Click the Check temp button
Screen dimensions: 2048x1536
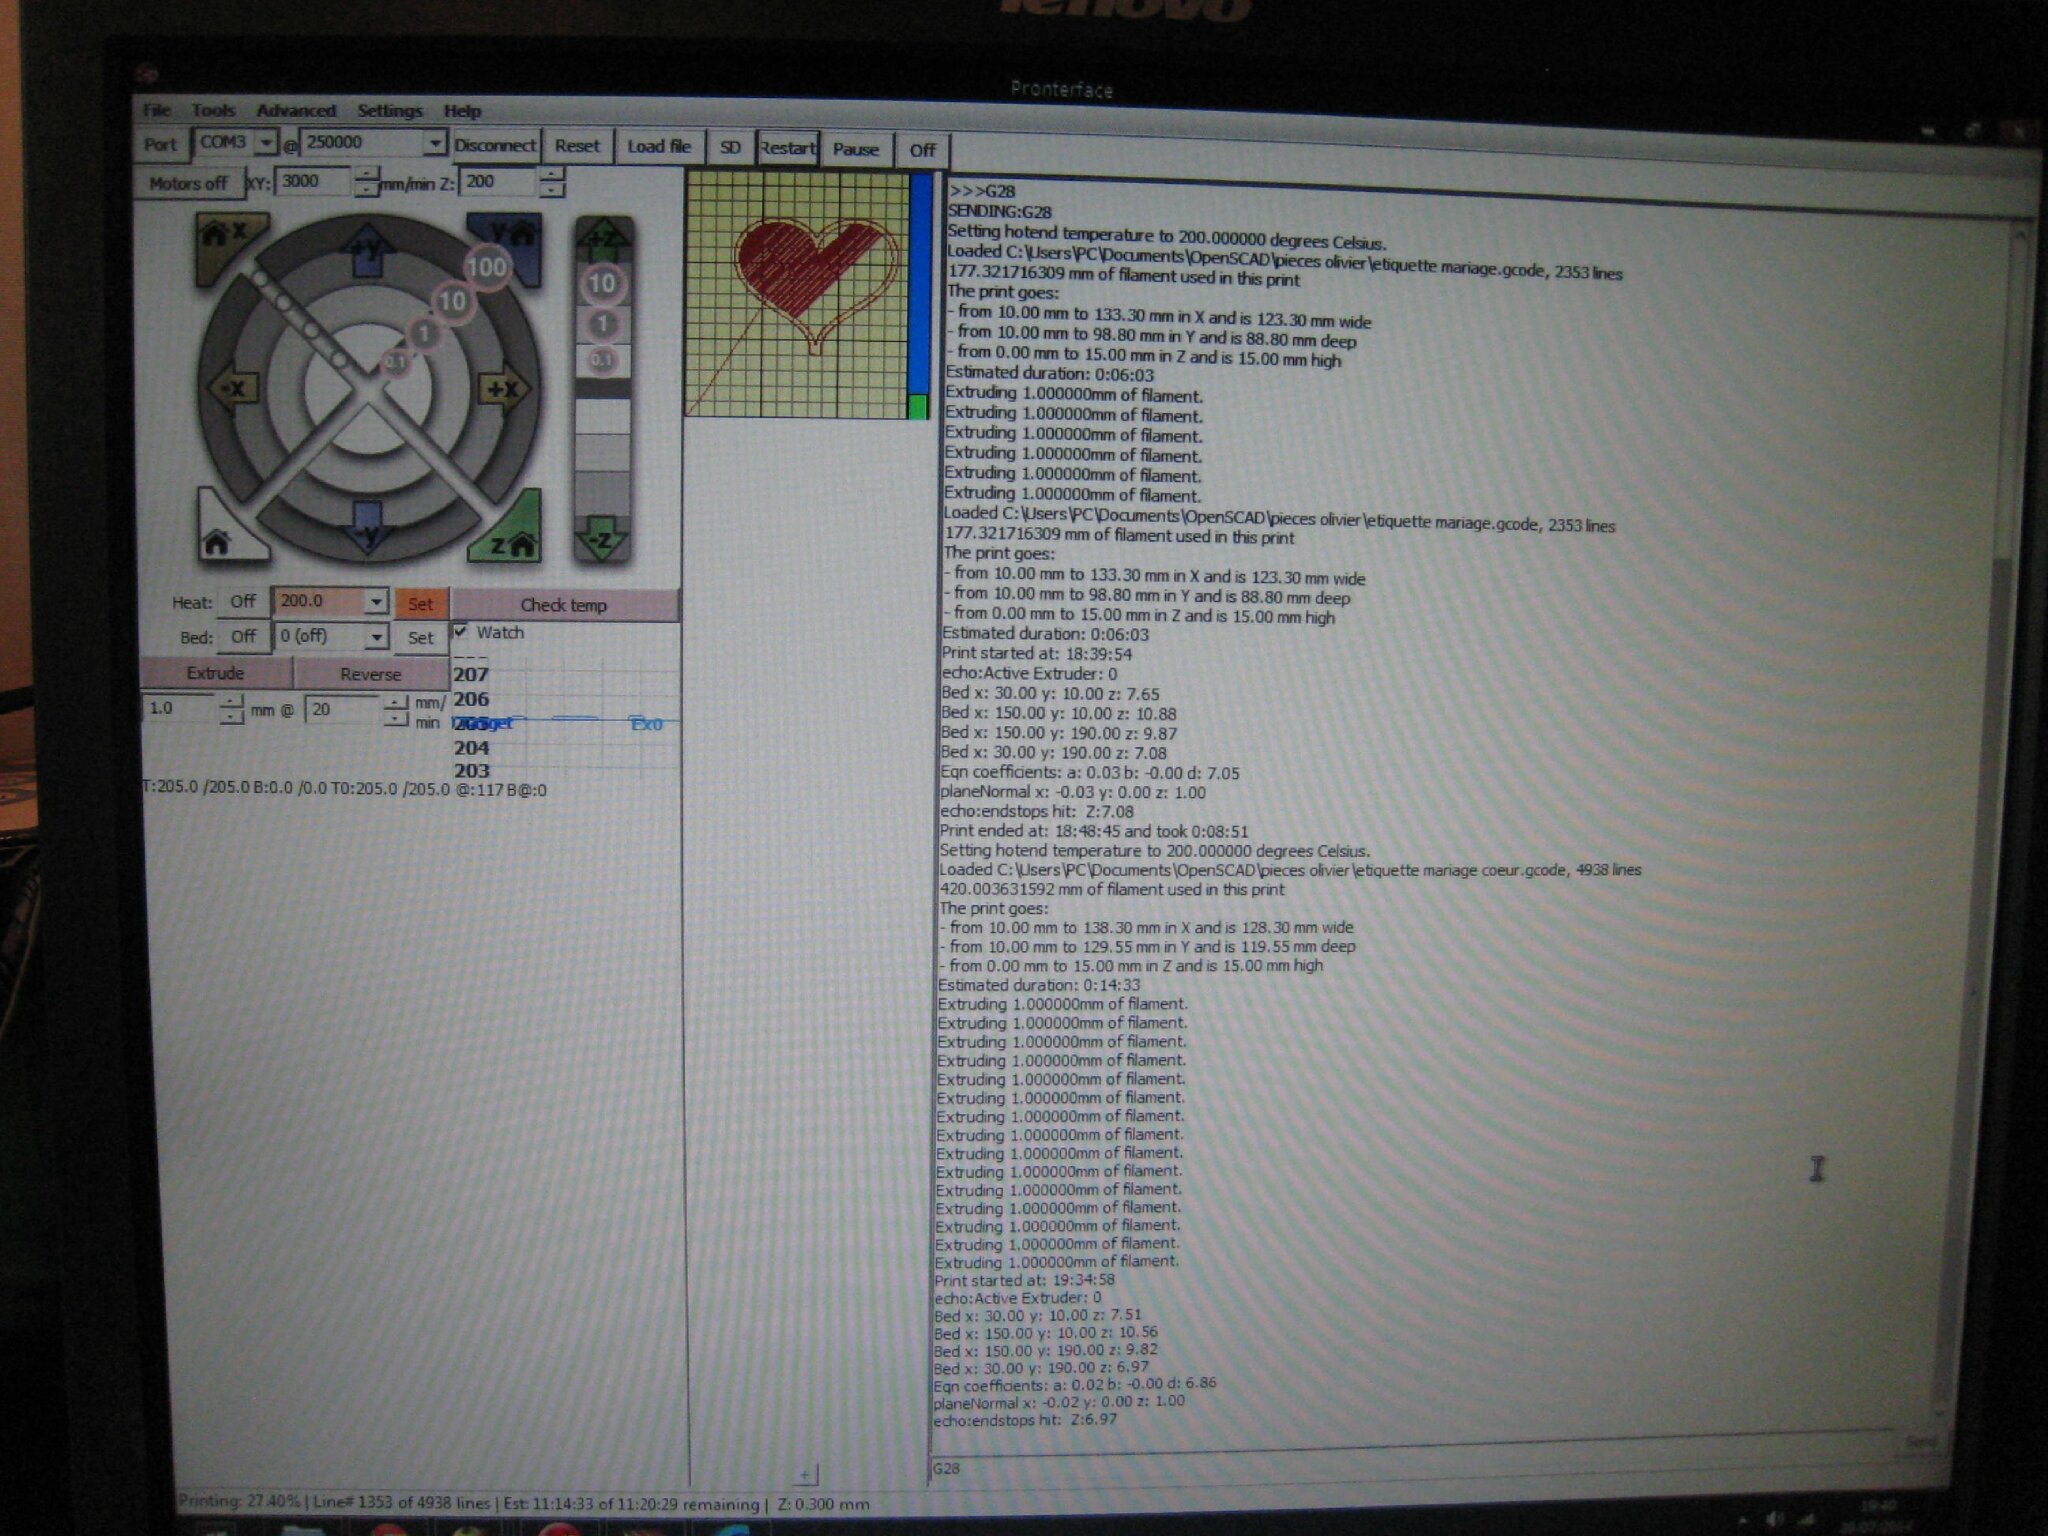563,605
